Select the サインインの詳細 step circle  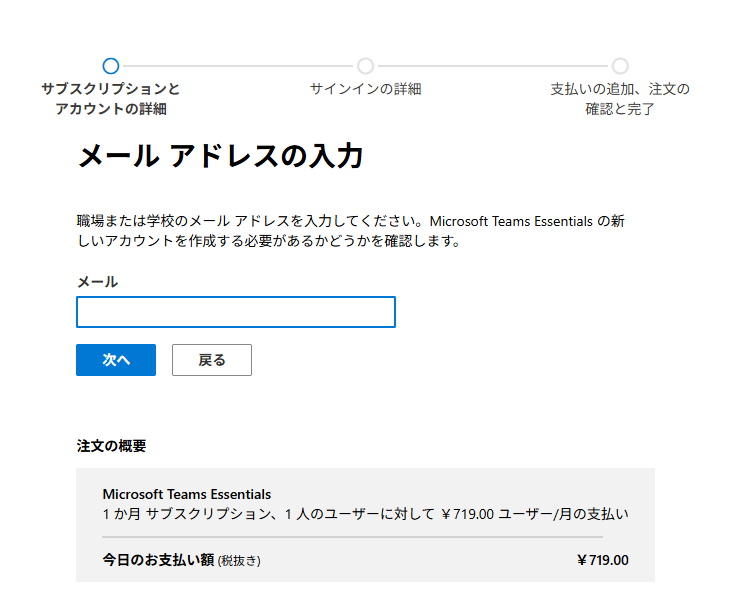tap(365, 66)
